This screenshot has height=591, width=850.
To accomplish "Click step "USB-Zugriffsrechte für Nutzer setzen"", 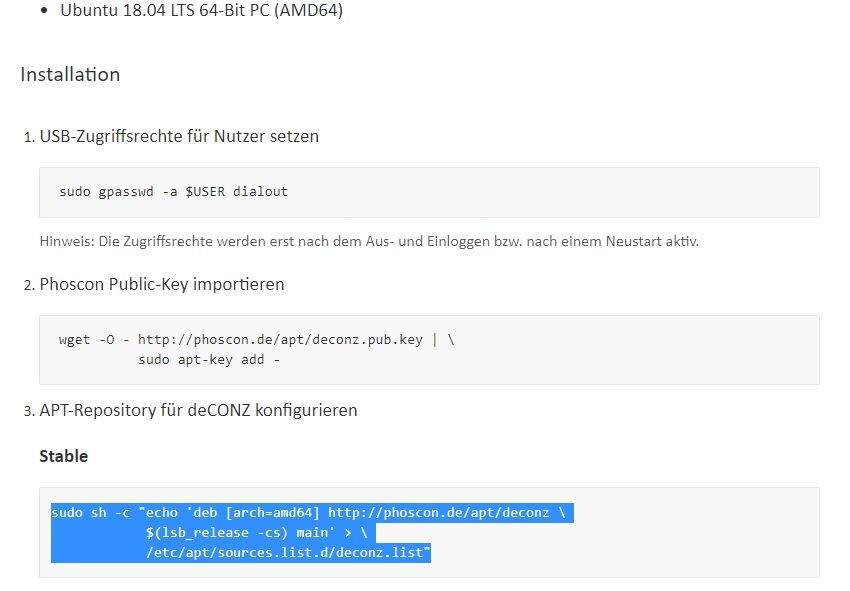I will (179, 136).
